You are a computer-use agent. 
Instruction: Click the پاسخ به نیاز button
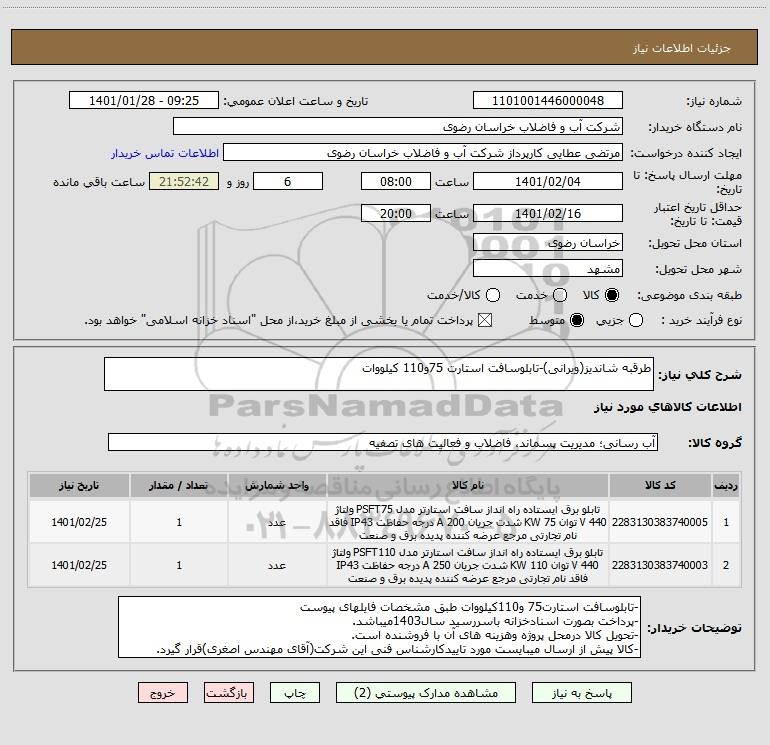pos(581,692)
